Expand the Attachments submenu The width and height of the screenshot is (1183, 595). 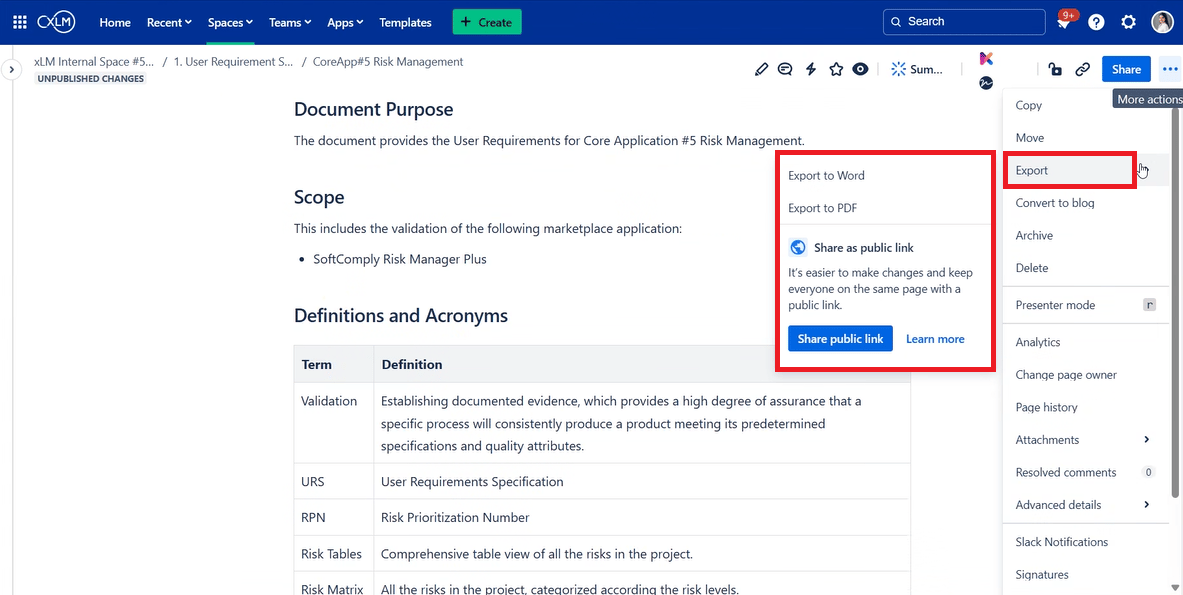(1084, 440)
